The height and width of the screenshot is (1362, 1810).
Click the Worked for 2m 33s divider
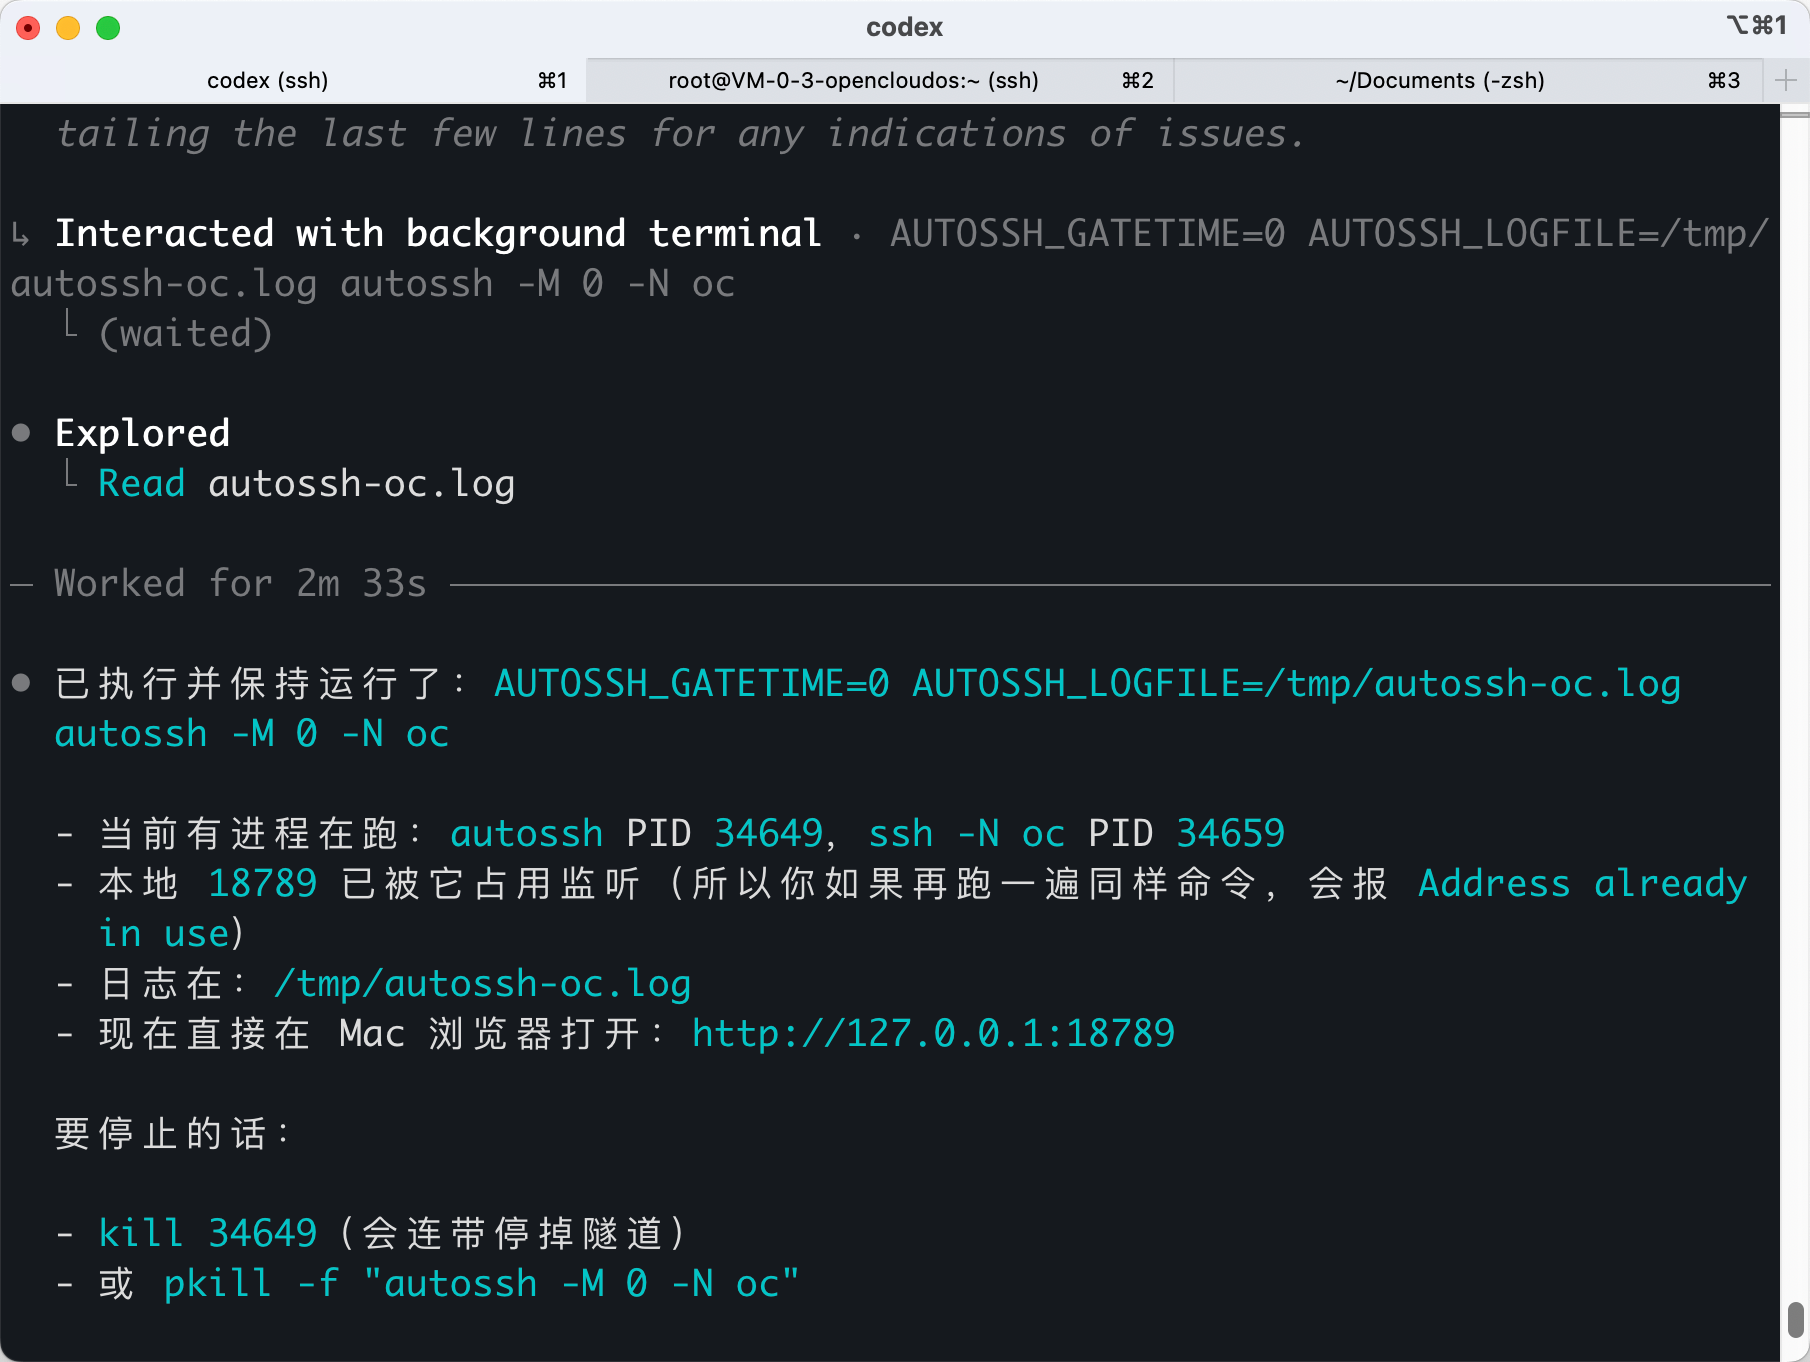[x=240, y=583]
